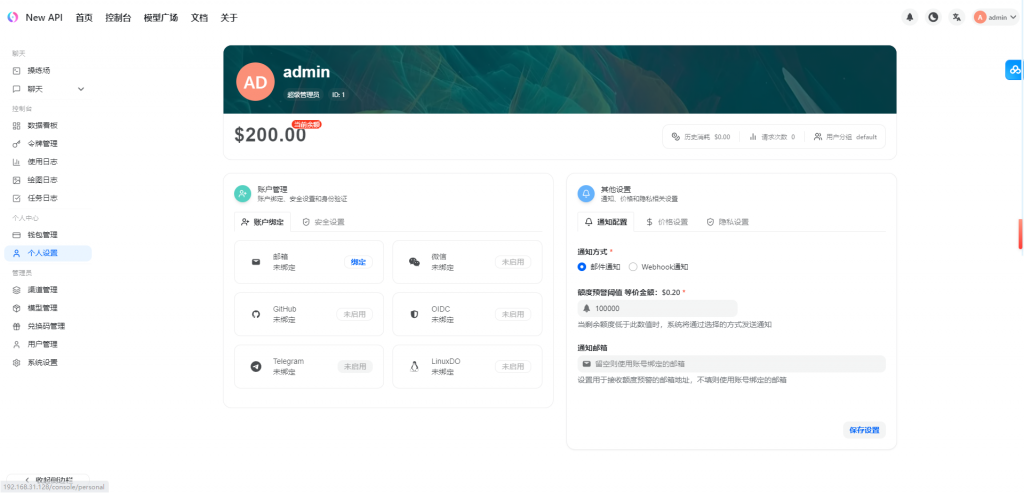Image resolution: width=1024 pixels, height=493 pixels.
Task: Switch to the 账户绑定 tab
Action: pyautogui.click(x=263, y=222)
